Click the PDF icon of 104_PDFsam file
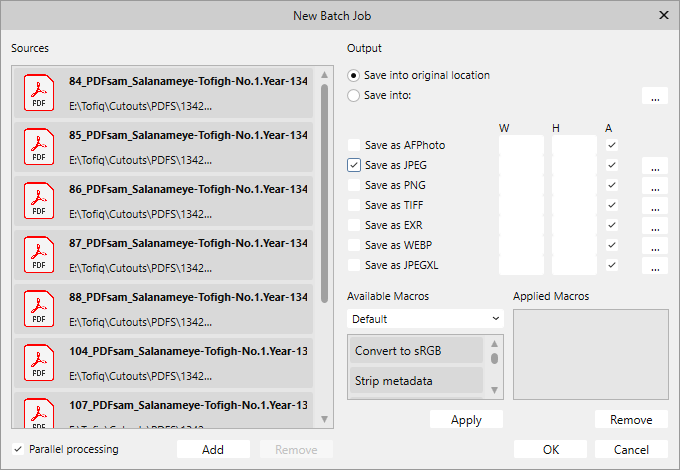 click(x=39, y=361)
